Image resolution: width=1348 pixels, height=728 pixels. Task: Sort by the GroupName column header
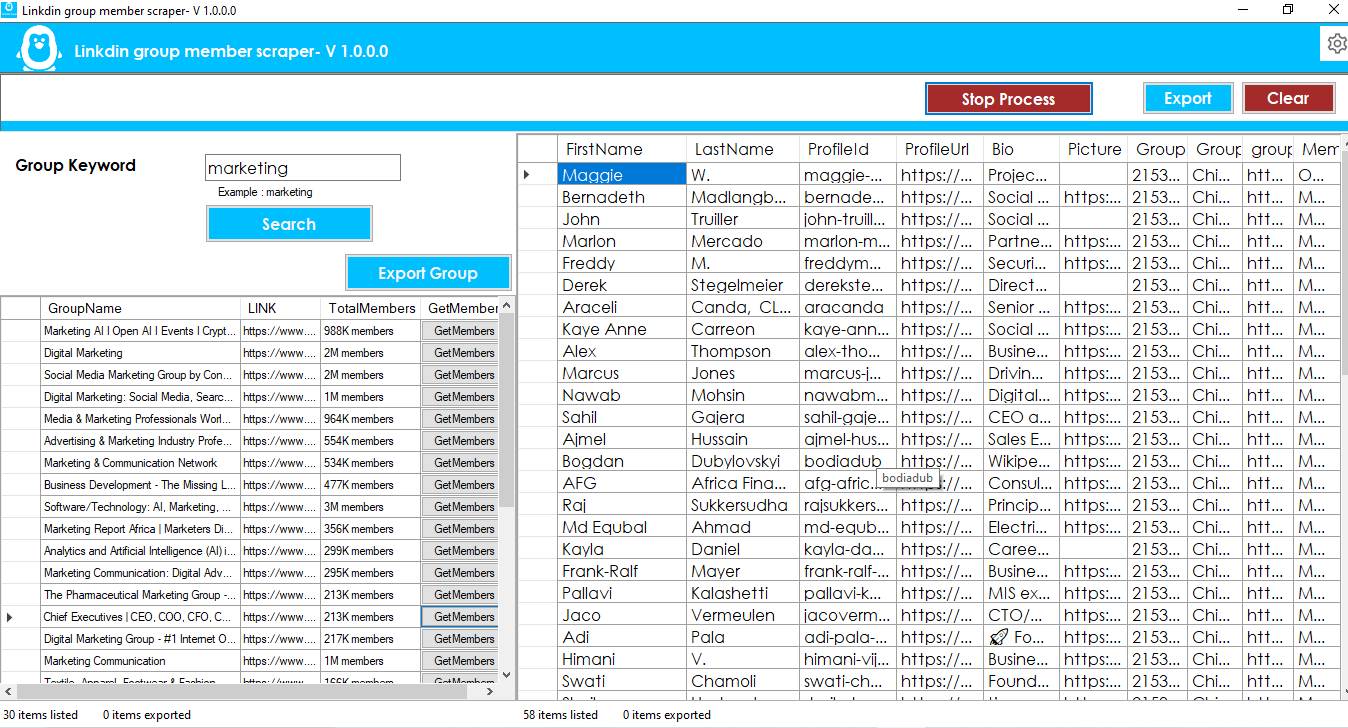pos(140,308)
